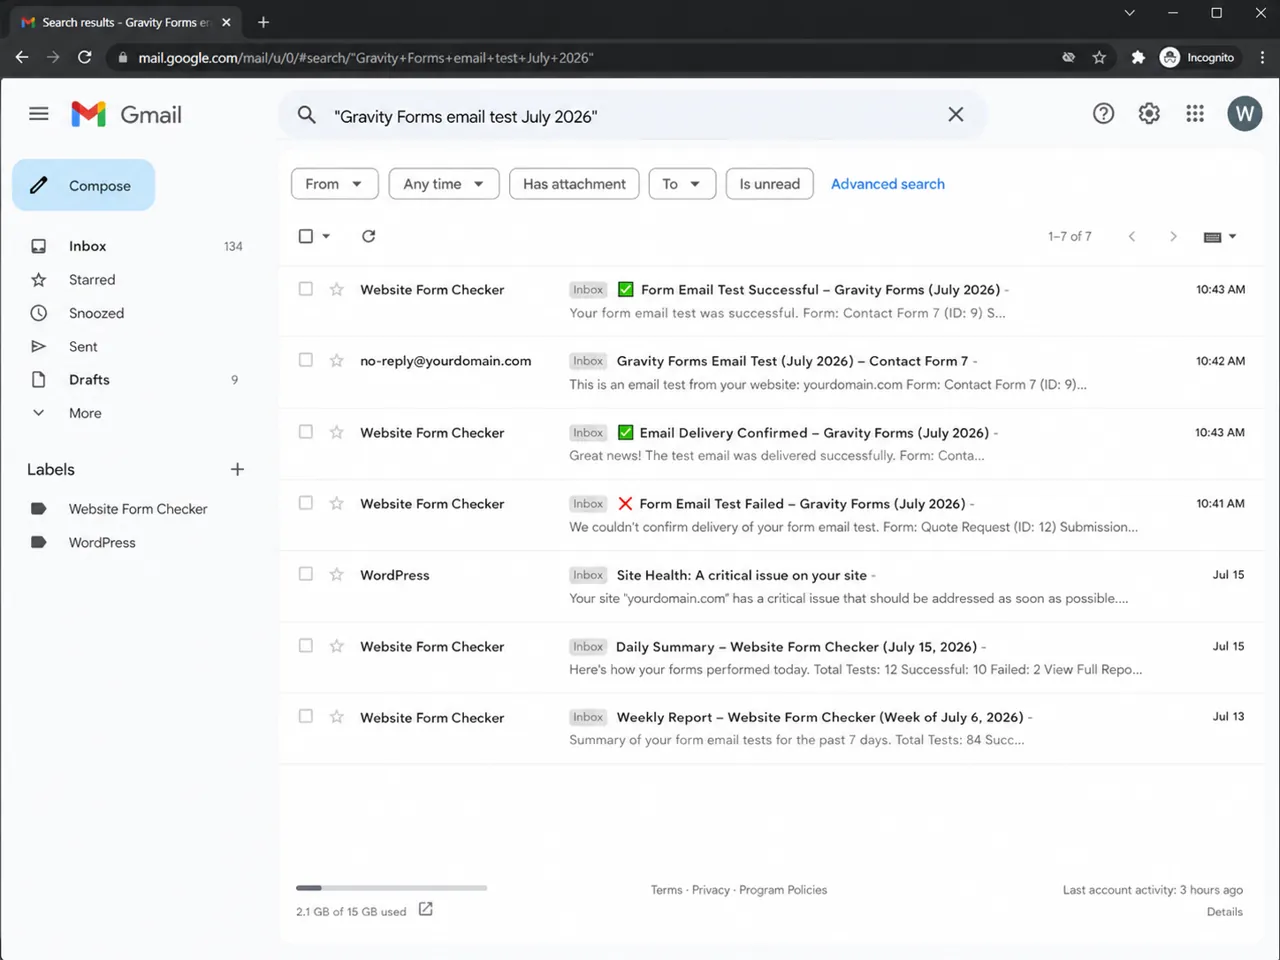The image size is (1280, 960).
Task: Toggle the Is unread filter
Action: [x=769, y=184]
